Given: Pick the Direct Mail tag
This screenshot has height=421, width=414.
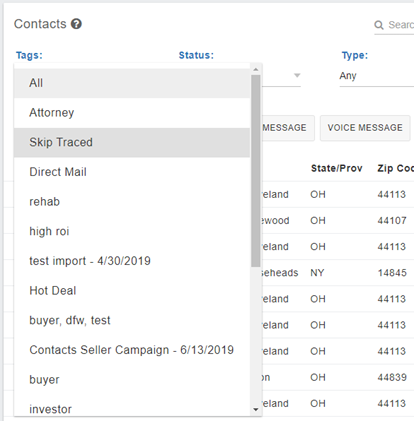Looking at the screenshot, I should pyautogui.click(x=132, y=172).
